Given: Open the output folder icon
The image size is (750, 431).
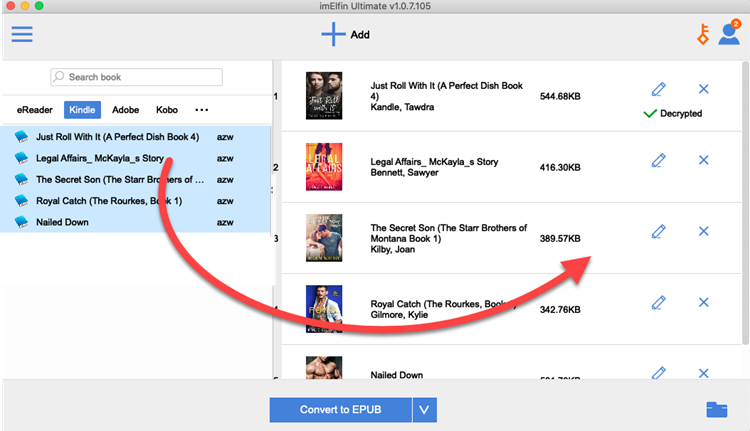Looking at the screenshot, I should coord(717,409).
